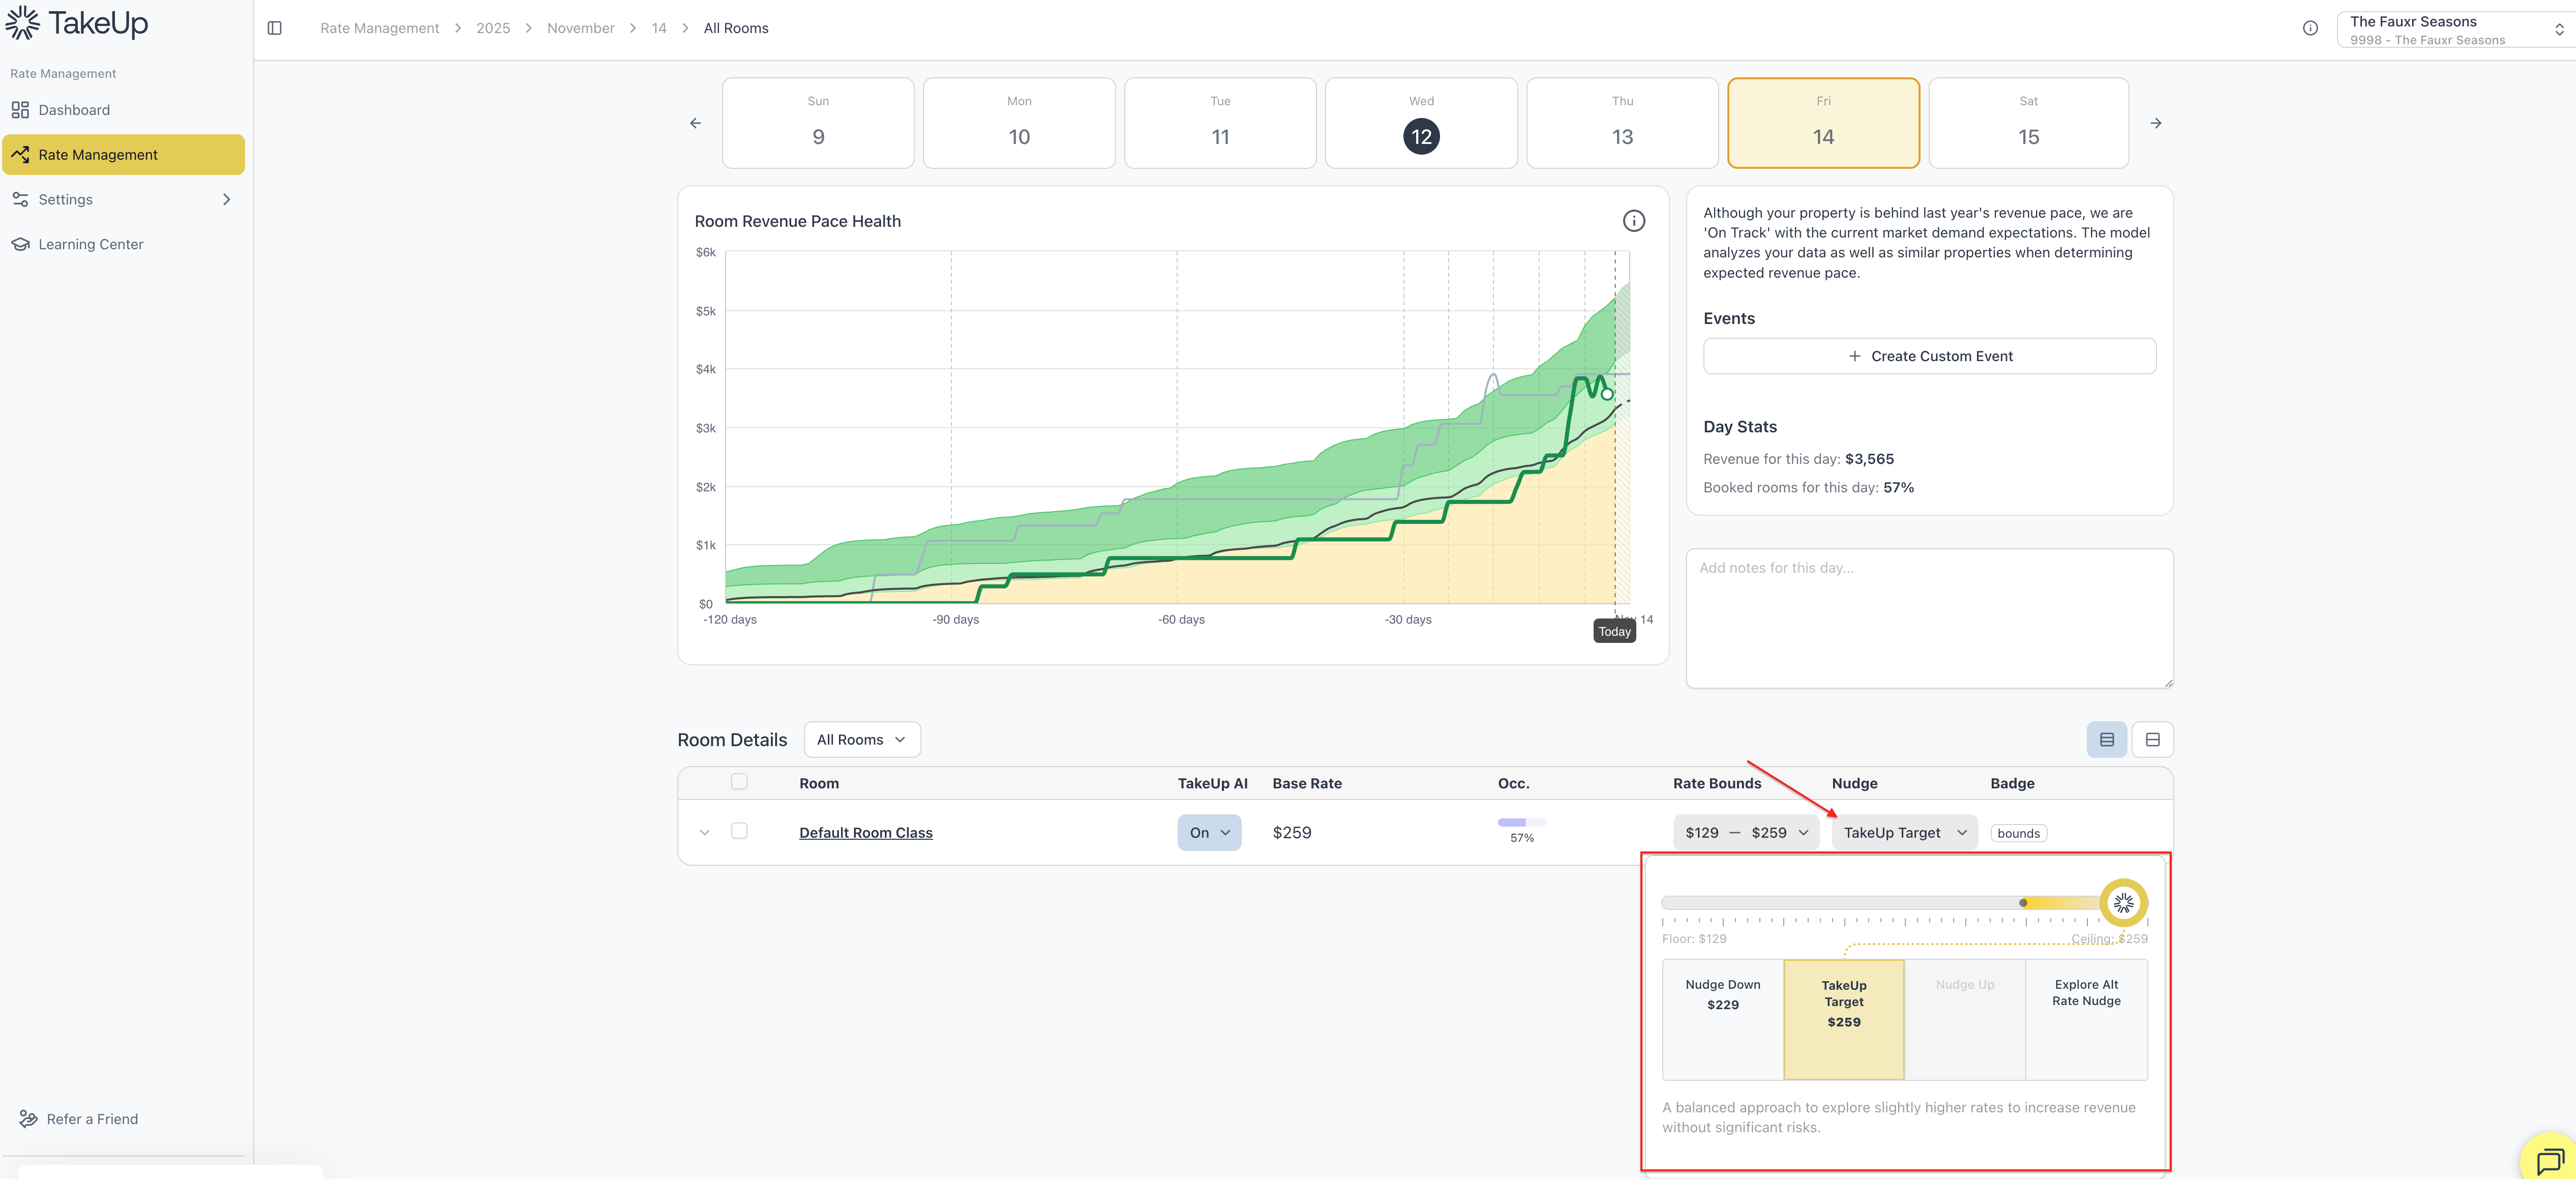This screenshot has width=2576, height=1179.
Task: Check the Default Room Class checkbox
Action: [739, 831]
